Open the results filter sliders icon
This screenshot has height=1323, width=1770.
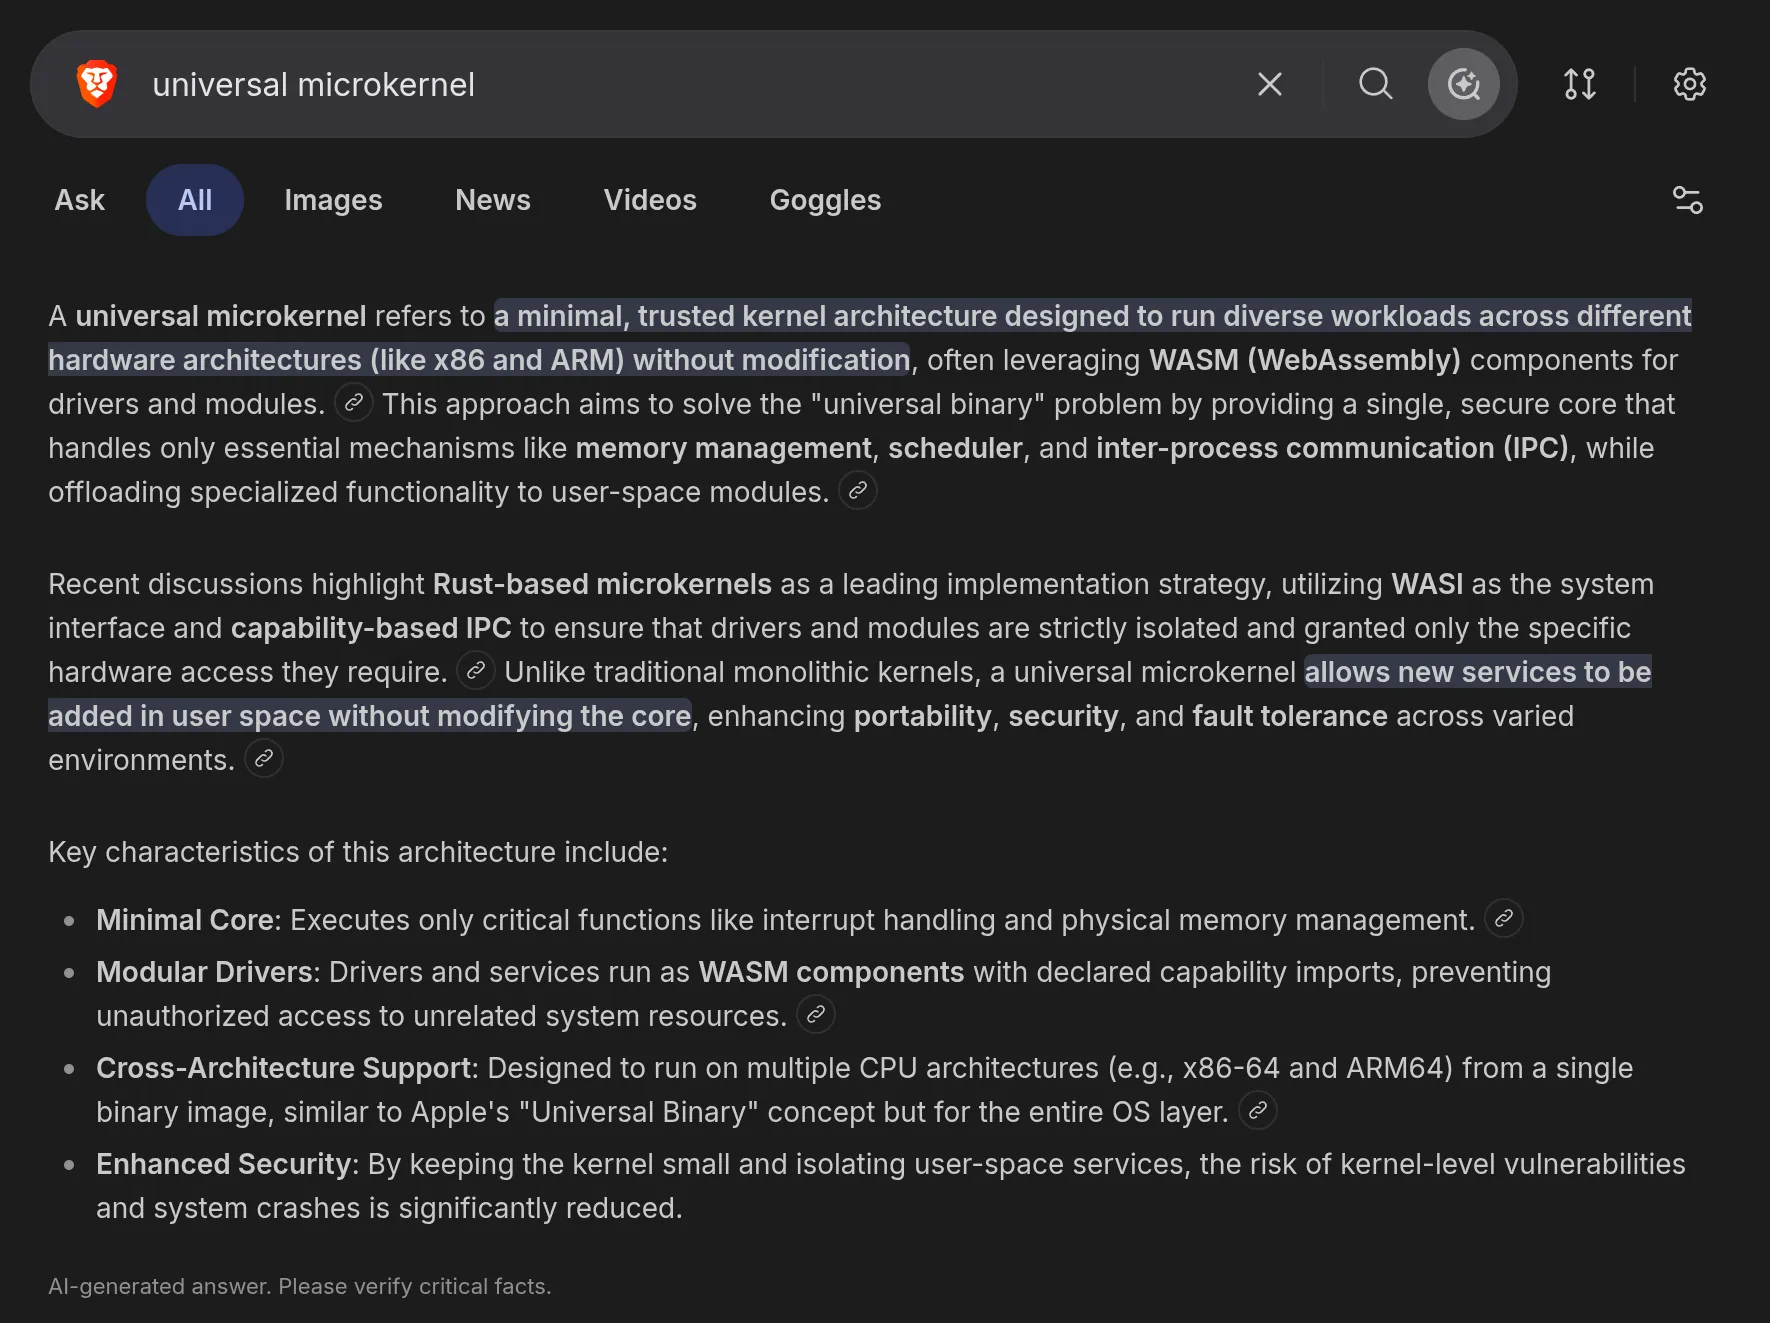coord(1688,200)
